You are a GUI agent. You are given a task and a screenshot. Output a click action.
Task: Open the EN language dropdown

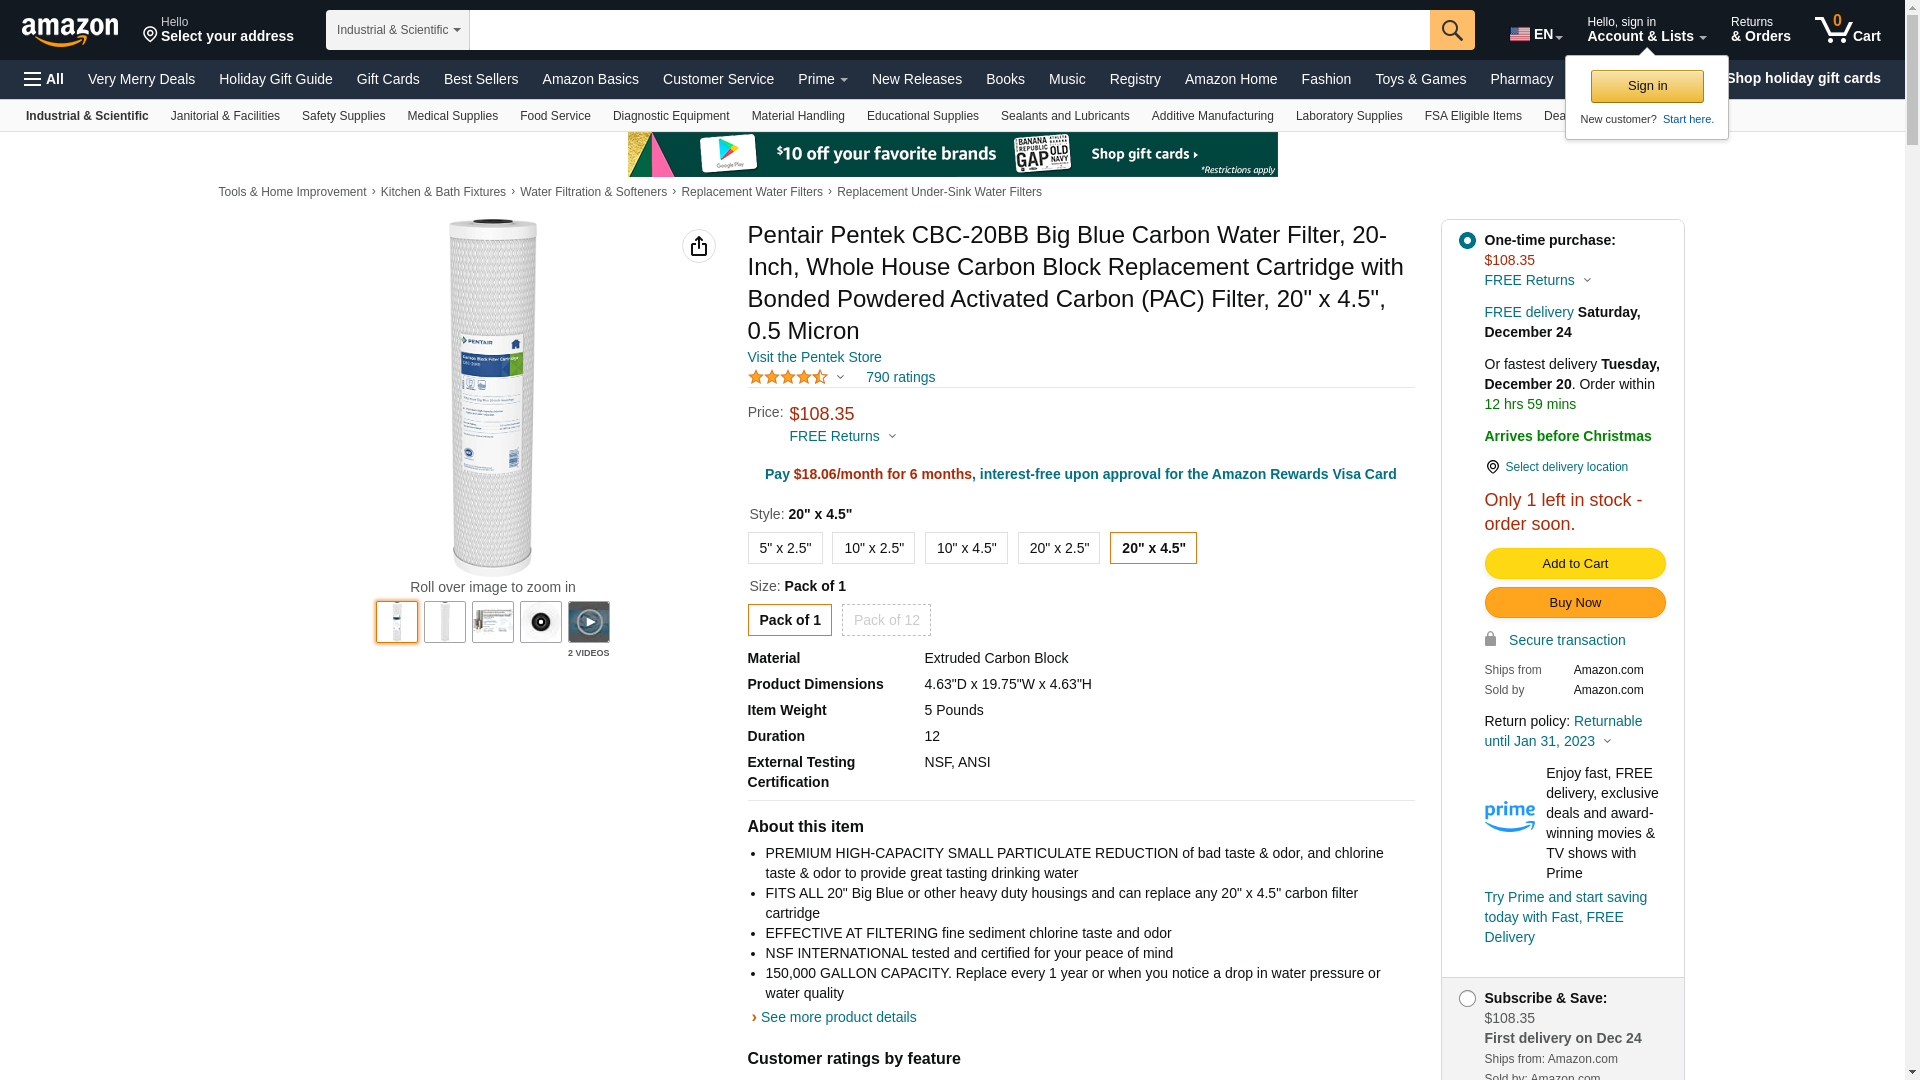(x=1536, y=34)
